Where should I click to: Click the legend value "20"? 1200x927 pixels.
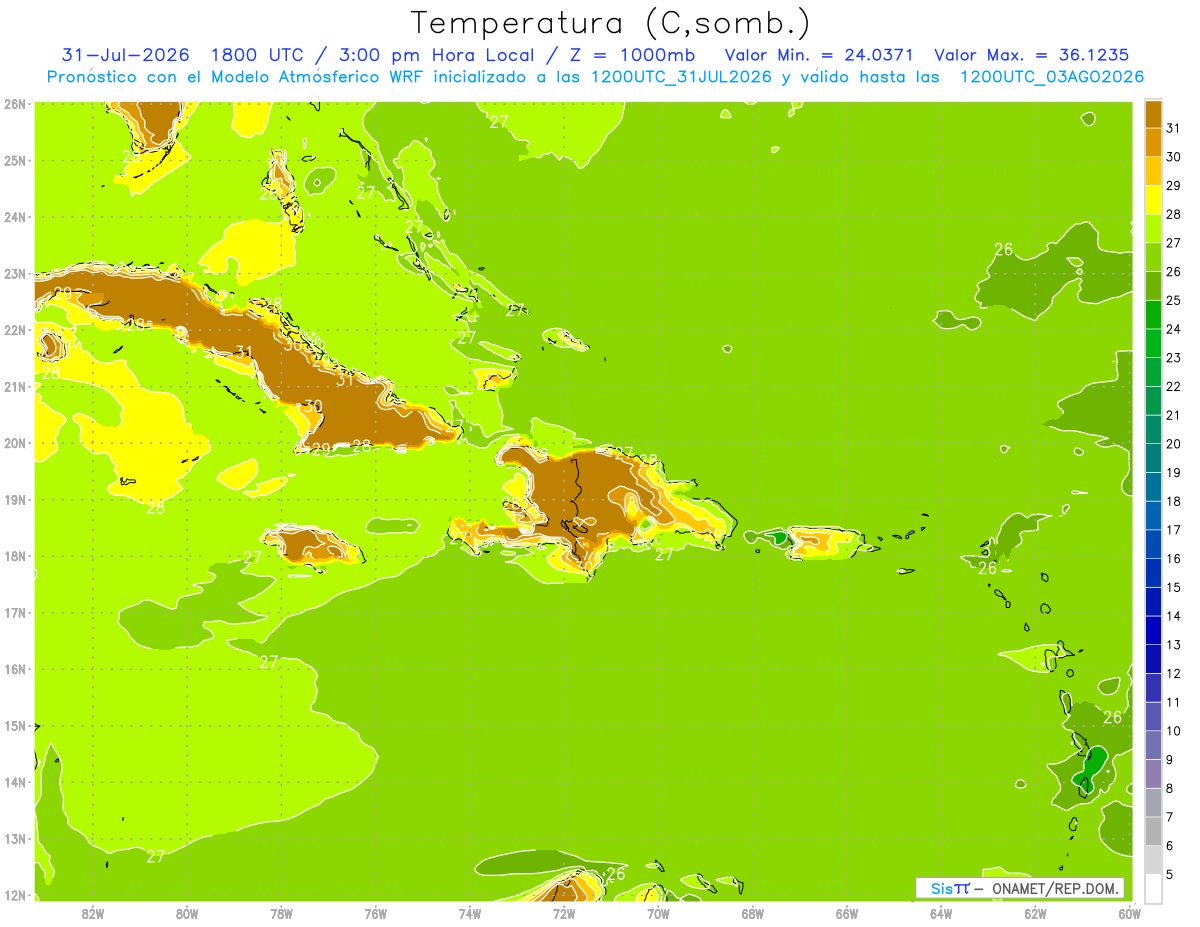1174,444
